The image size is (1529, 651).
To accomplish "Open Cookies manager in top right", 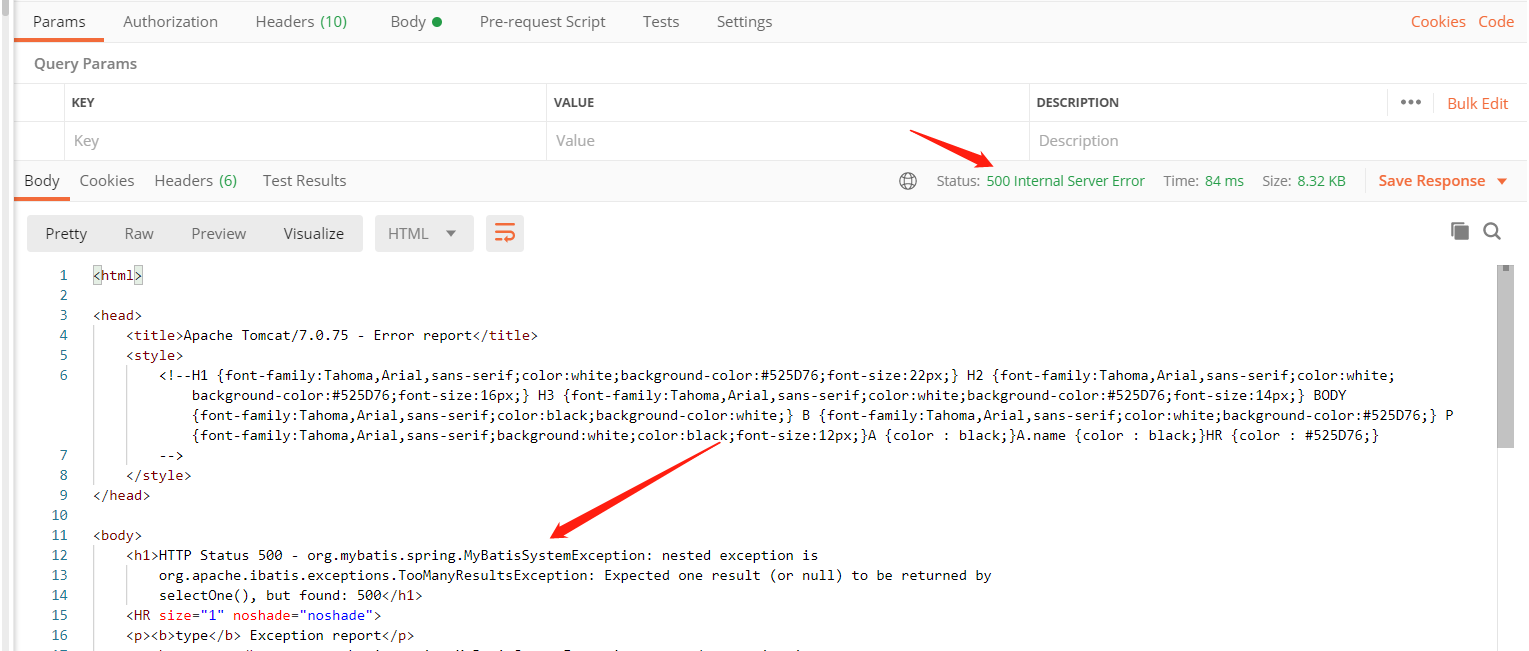I will [1437, 20].
